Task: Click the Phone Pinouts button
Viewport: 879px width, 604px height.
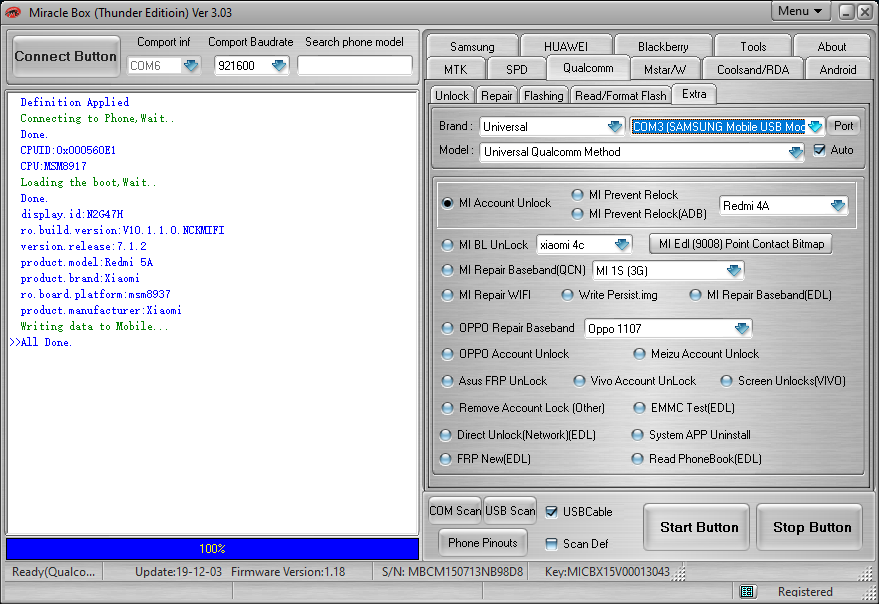Action: pos(483,542)
